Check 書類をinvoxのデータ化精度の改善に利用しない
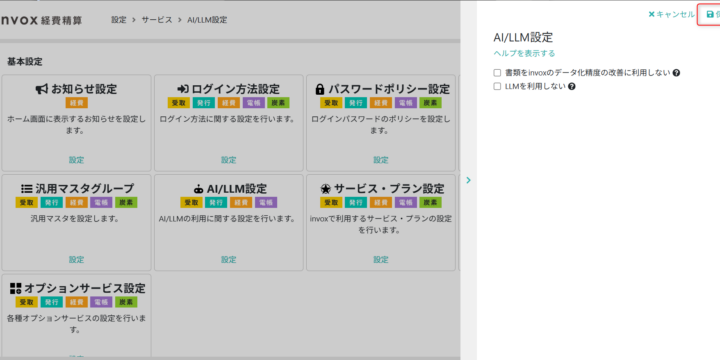 497,73
